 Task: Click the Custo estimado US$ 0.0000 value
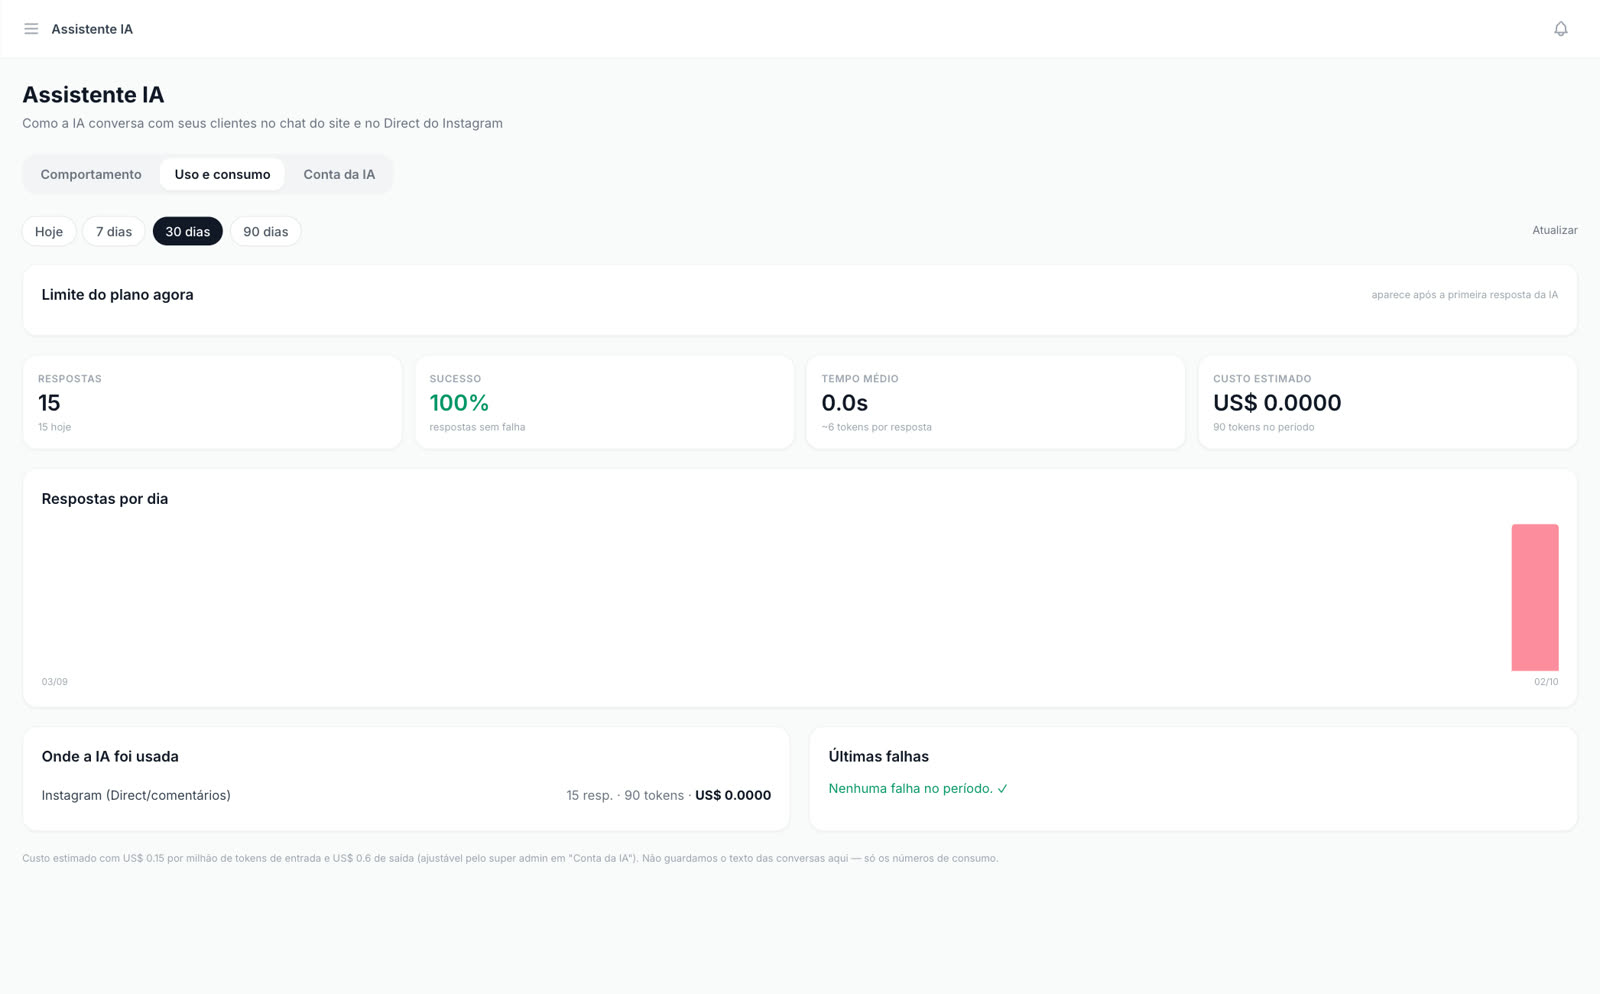pyautogui.click(x=1277, y=403)
